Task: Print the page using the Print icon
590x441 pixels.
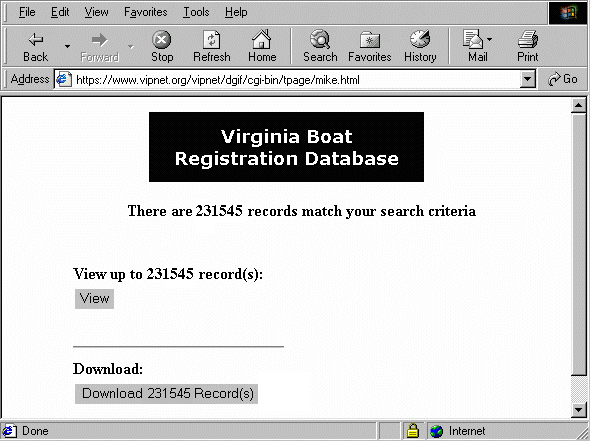Action: [528, 46]
